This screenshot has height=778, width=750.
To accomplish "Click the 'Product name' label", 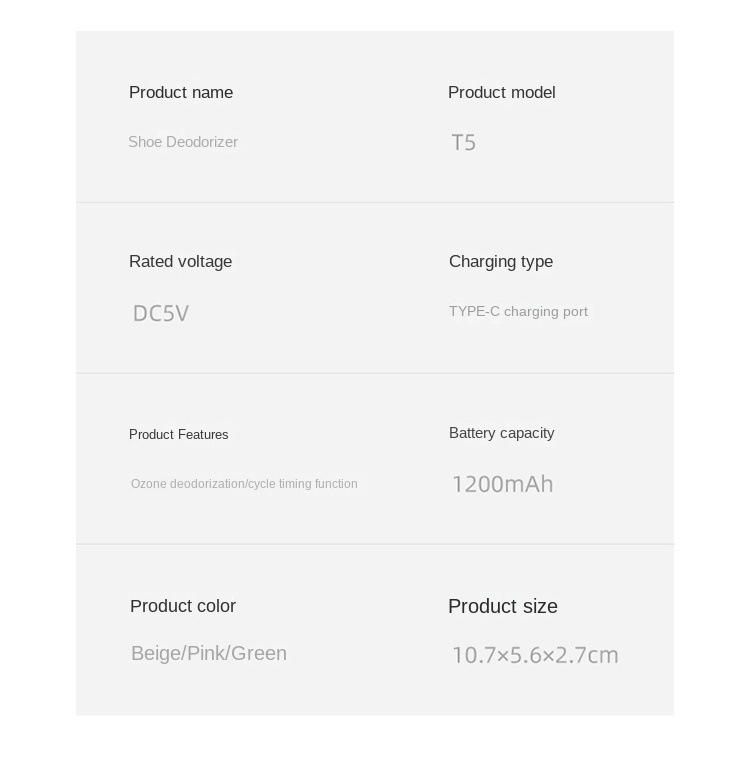I will 181,93.
